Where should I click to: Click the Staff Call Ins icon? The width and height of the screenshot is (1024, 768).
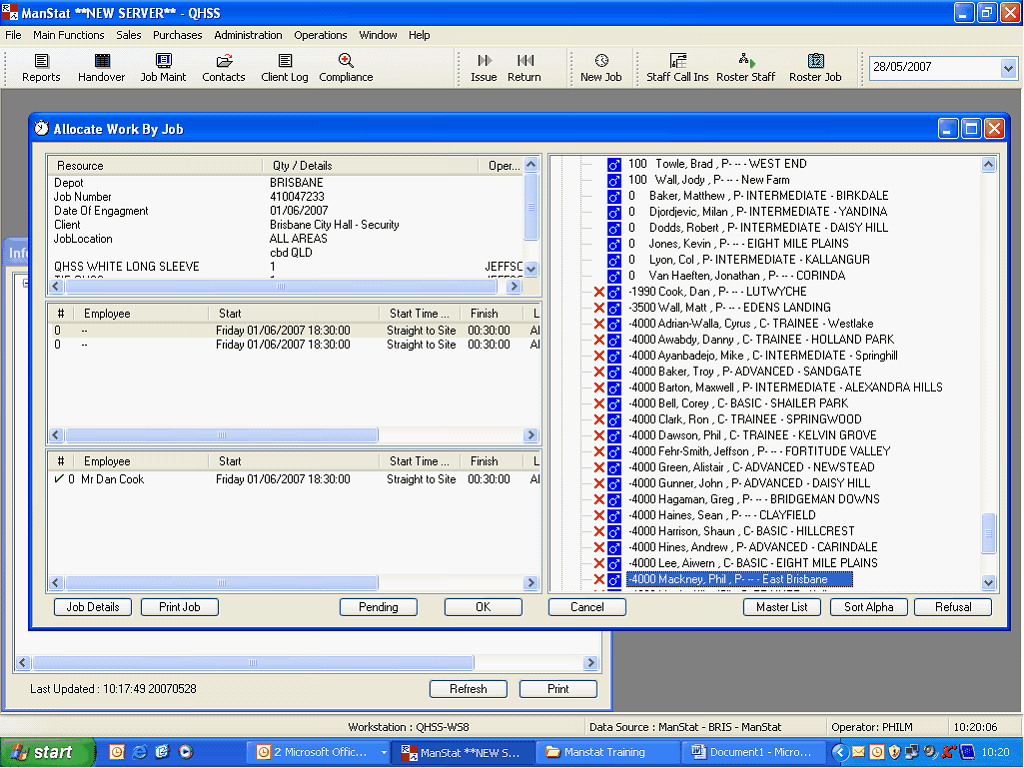[677, 62]
